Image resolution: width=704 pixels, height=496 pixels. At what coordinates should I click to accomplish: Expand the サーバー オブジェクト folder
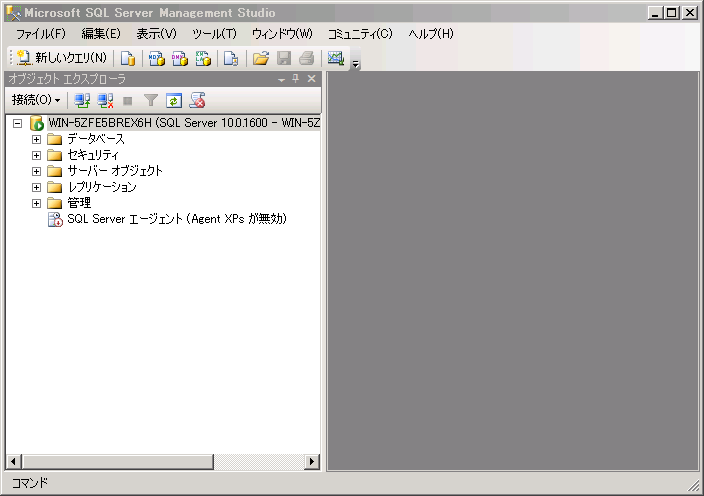(36, 171)
